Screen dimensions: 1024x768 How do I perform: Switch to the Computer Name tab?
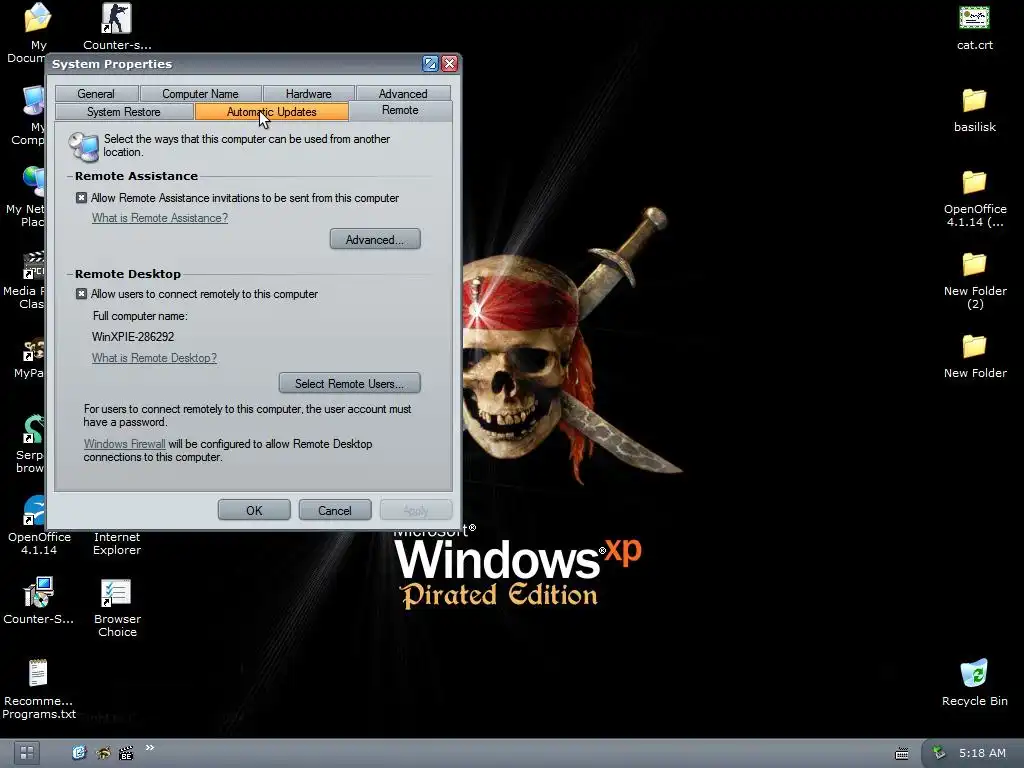coord(200,93)
